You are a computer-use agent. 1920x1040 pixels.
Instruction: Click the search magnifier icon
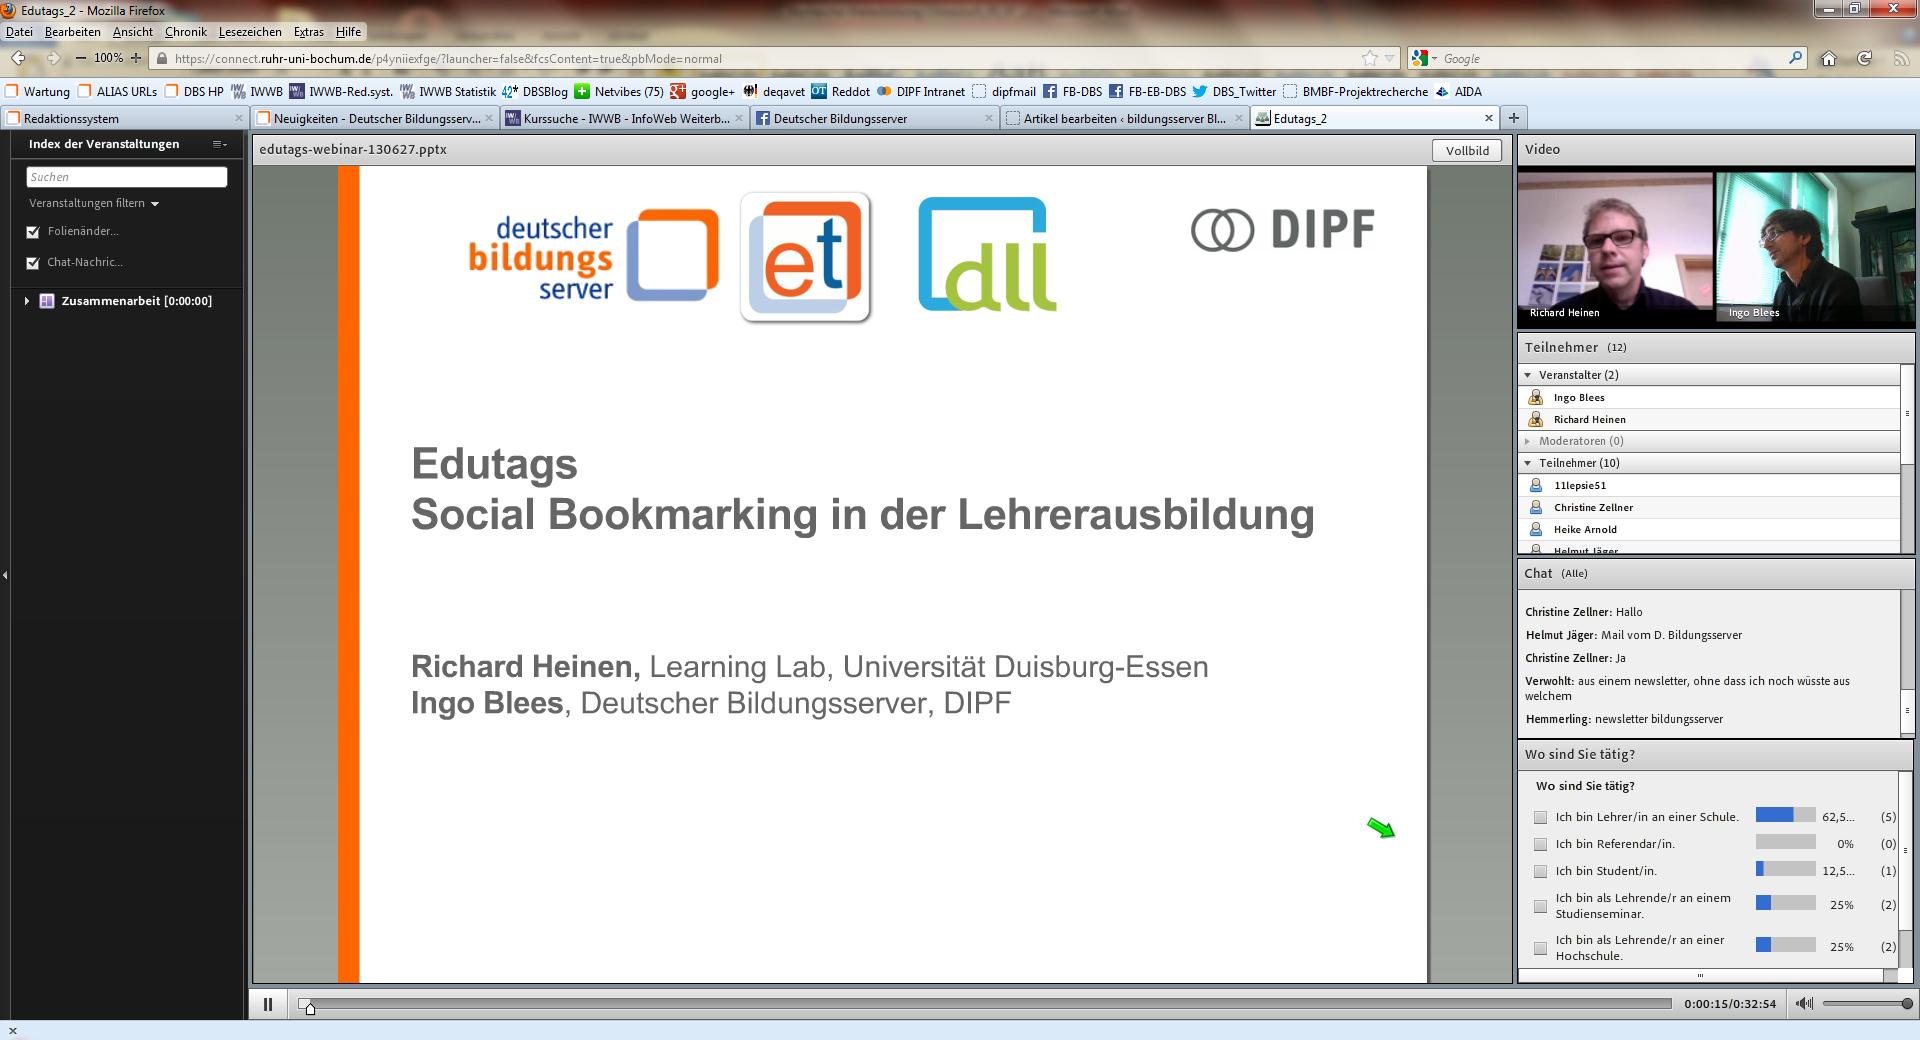(x=1795, y=58)
